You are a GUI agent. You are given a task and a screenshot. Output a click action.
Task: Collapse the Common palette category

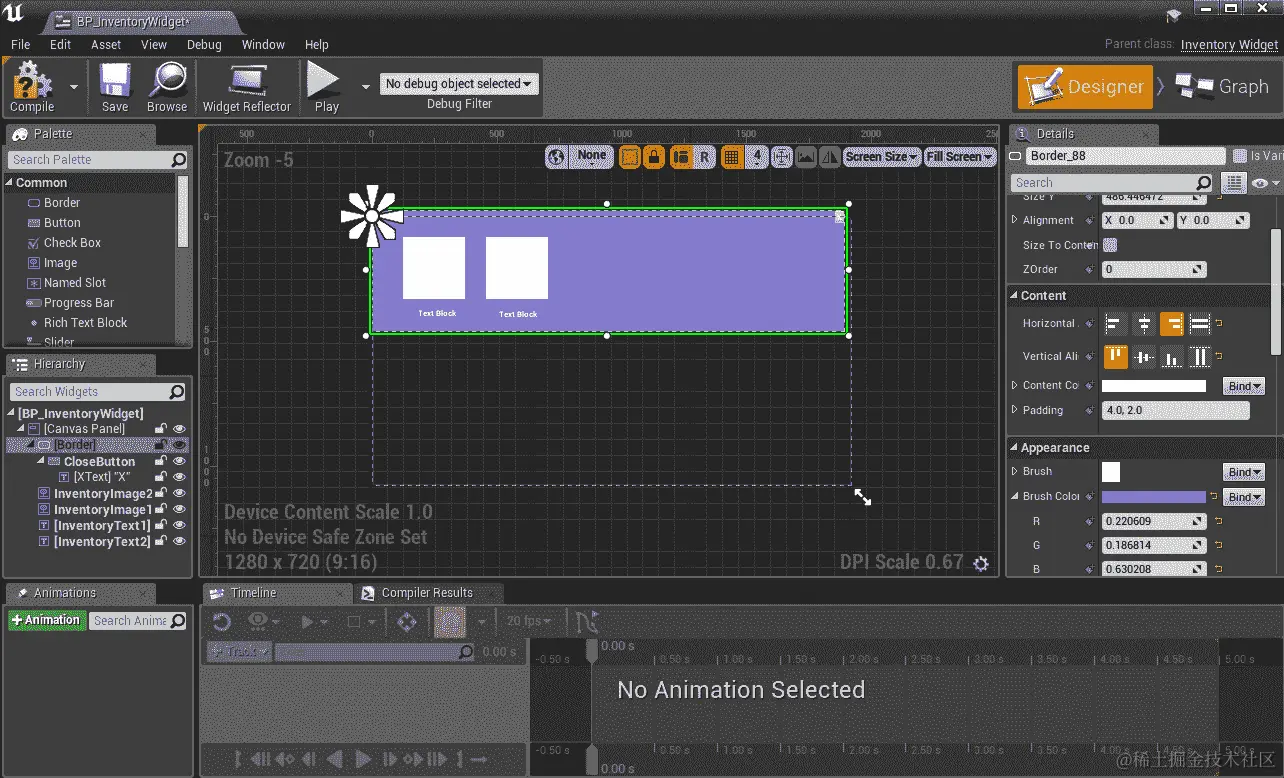point(9,183)
